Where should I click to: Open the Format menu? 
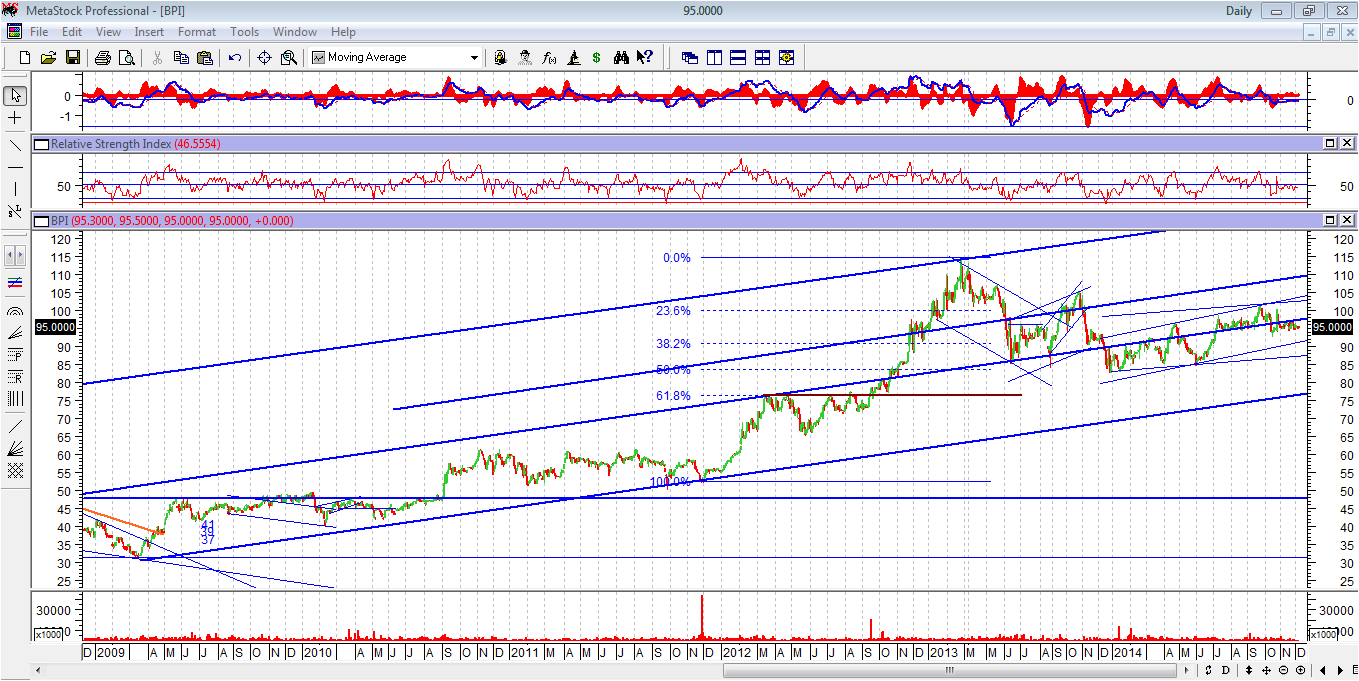point(196,31)
